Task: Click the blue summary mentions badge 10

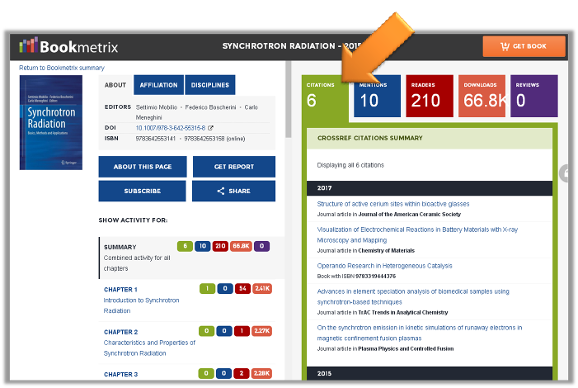Action: tap(202, 246)
